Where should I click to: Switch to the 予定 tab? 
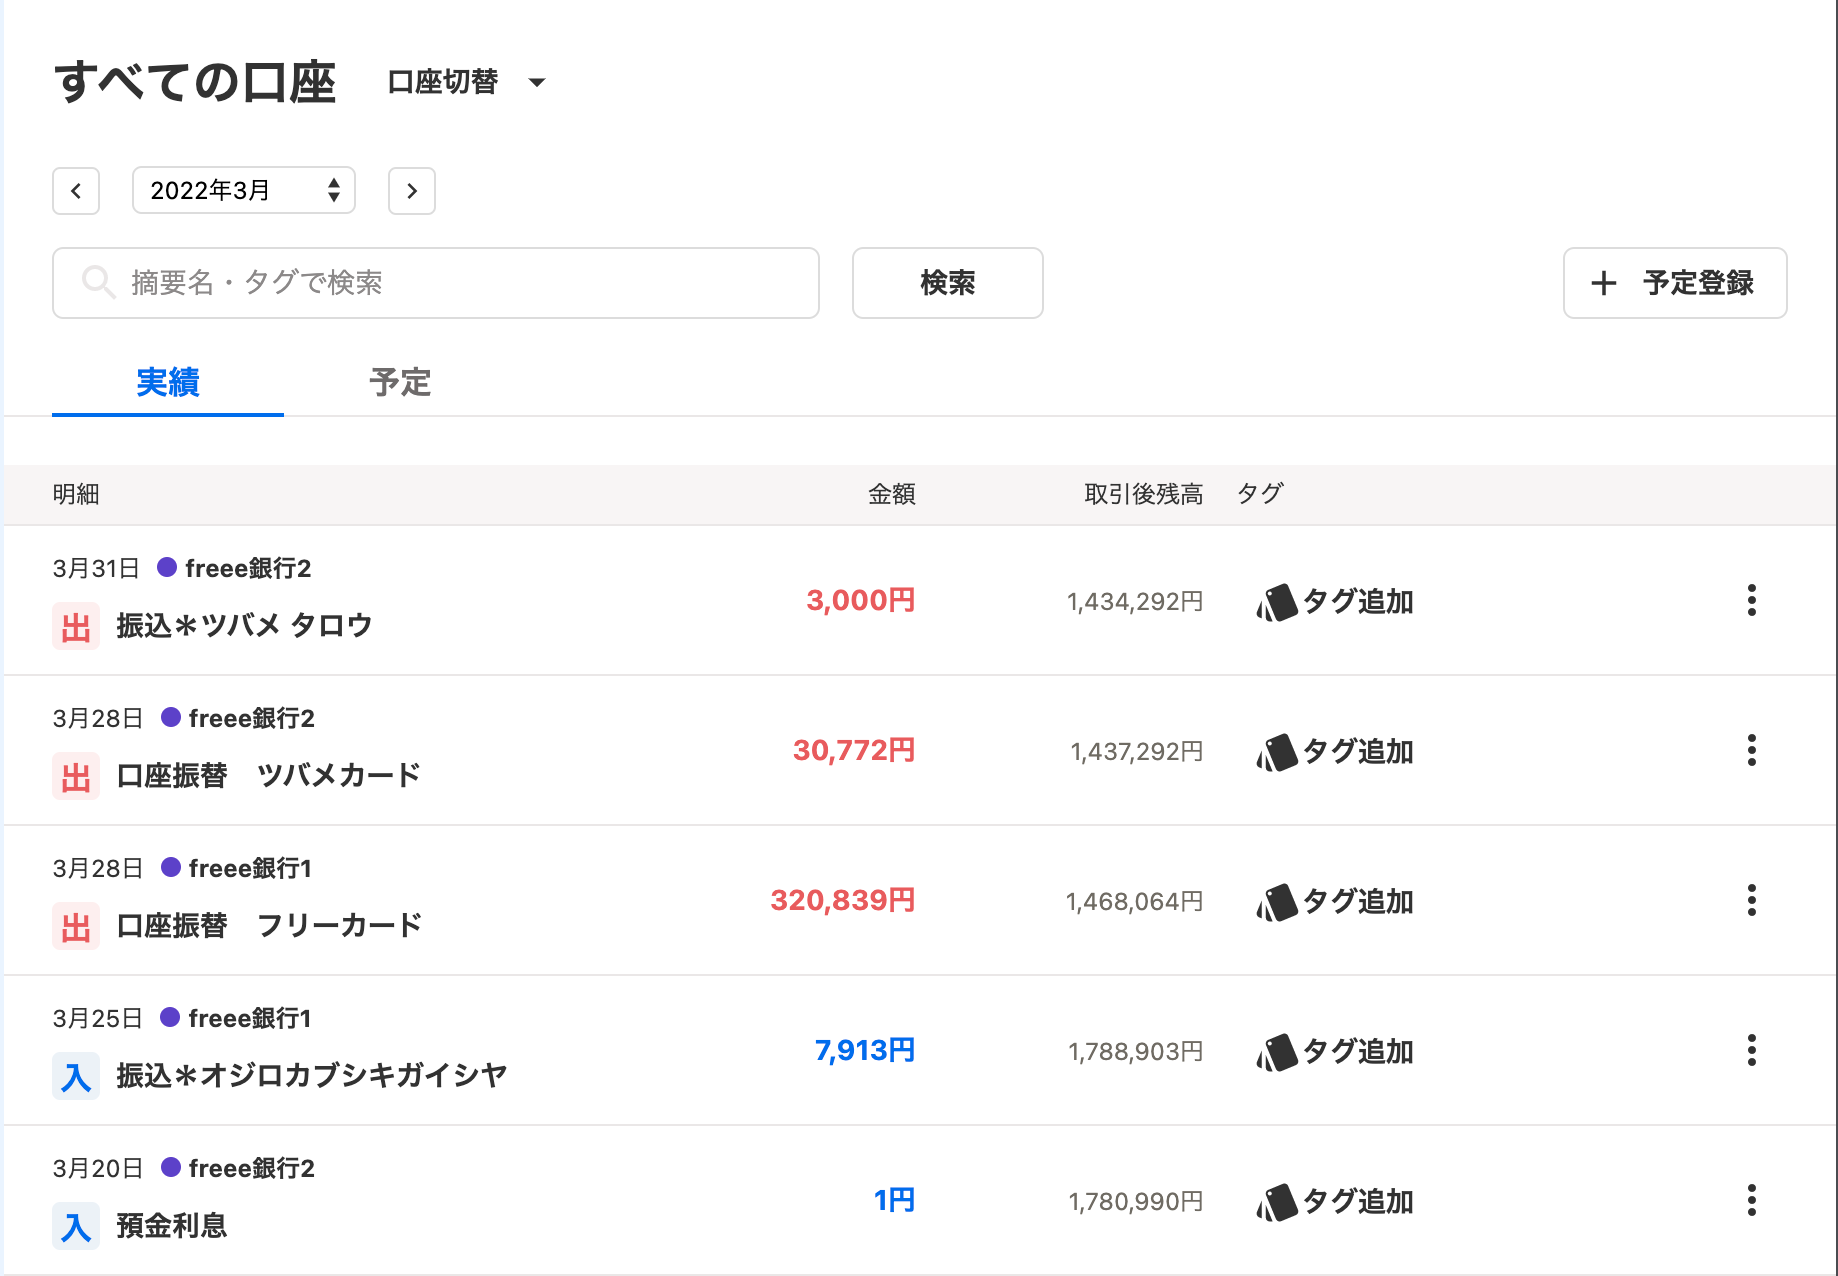coord(400,383)
